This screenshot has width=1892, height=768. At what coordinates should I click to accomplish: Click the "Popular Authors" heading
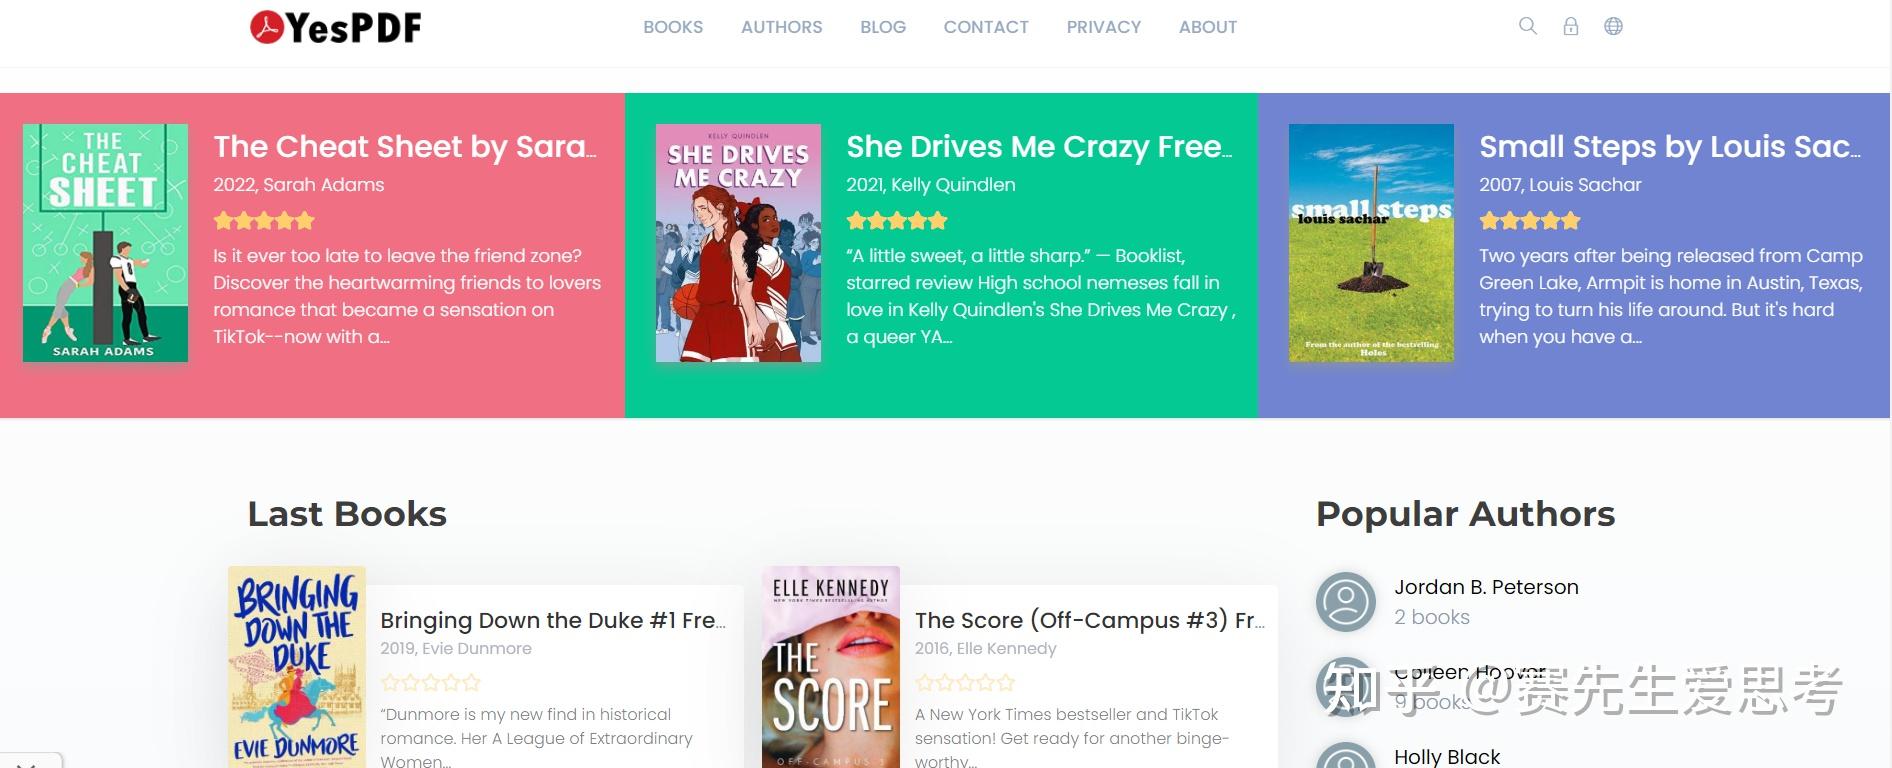1465,514
